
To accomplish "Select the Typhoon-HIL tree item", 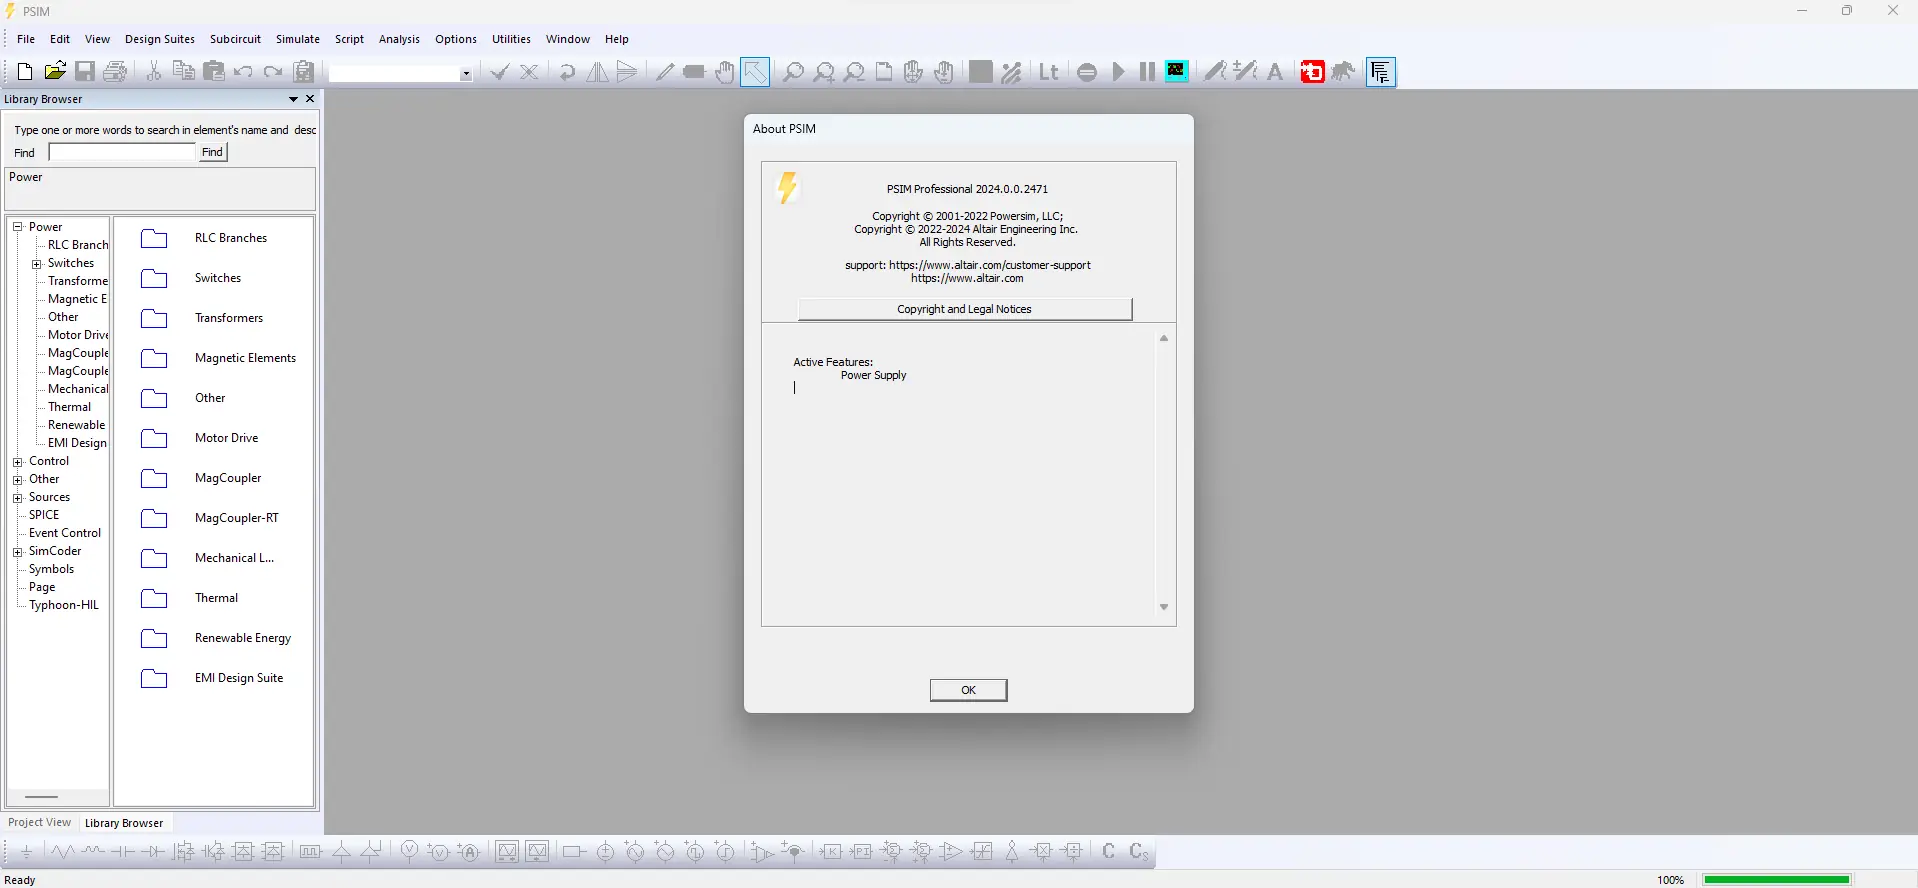I will point(64,605).
